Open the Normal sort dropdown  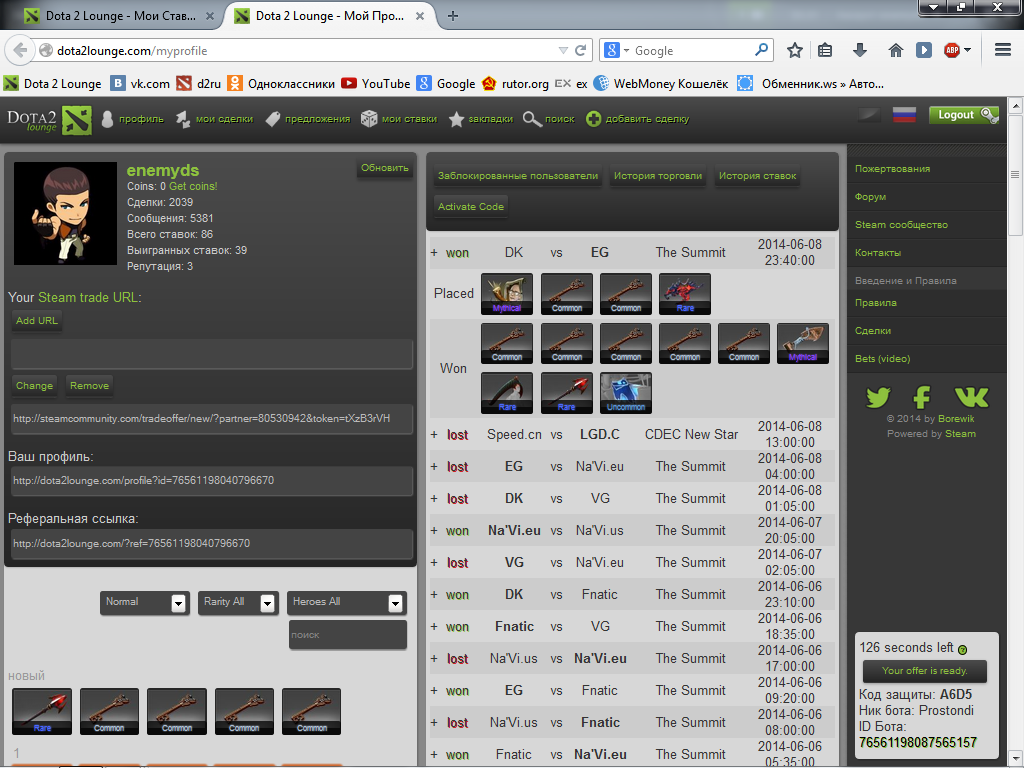(x=144, y=603)
